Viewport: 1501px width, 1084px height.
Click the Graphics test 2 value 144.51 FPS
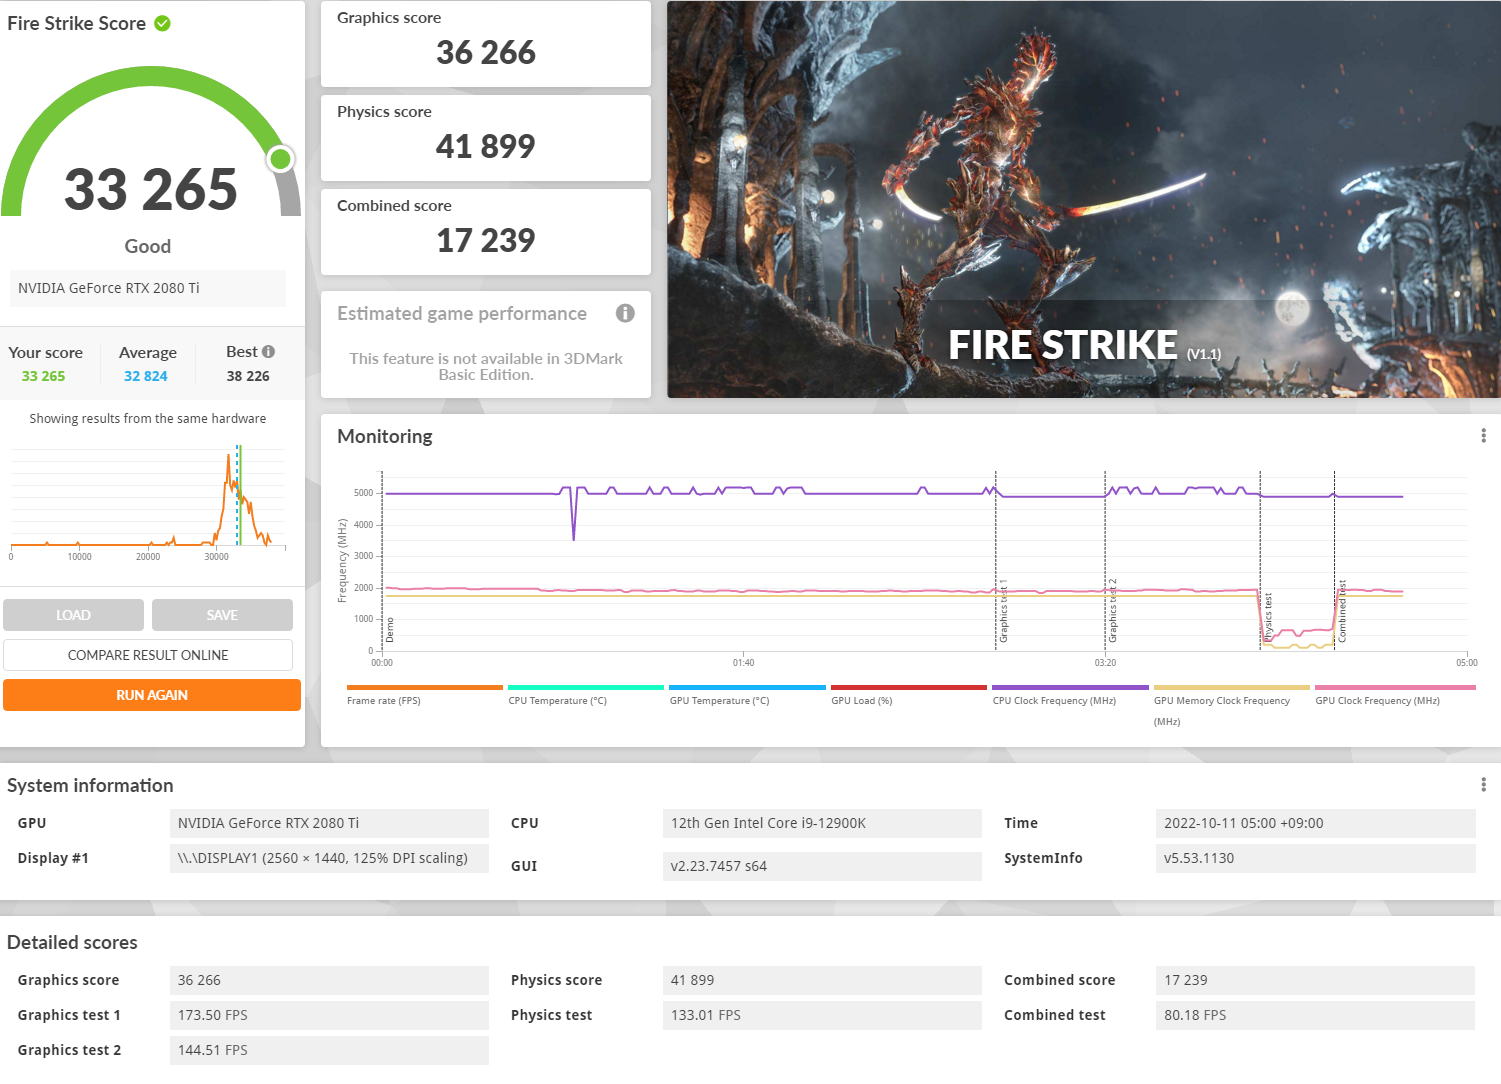(x=329, y=1050)
